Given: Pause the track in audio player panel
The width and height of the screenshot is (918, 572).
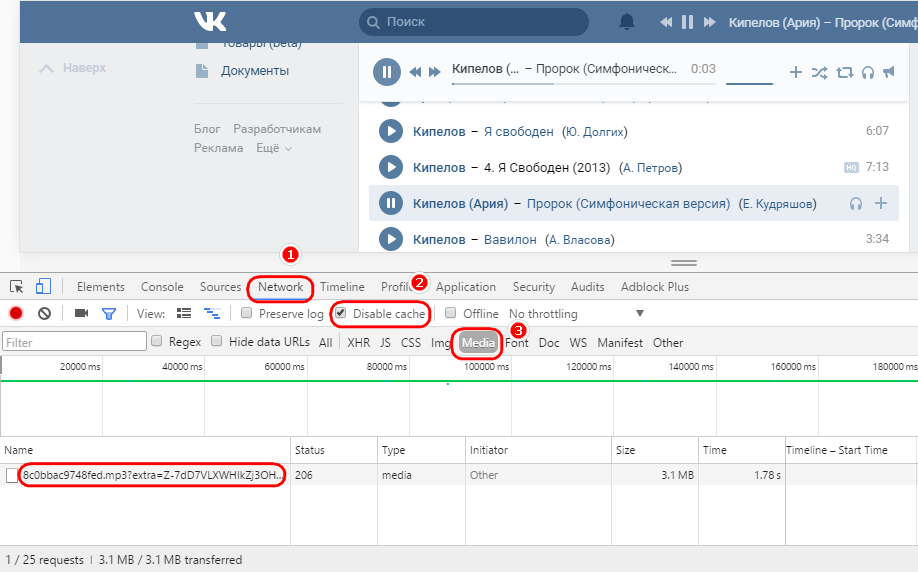Looking at the screenshot, I should click(x=386, y=72).
